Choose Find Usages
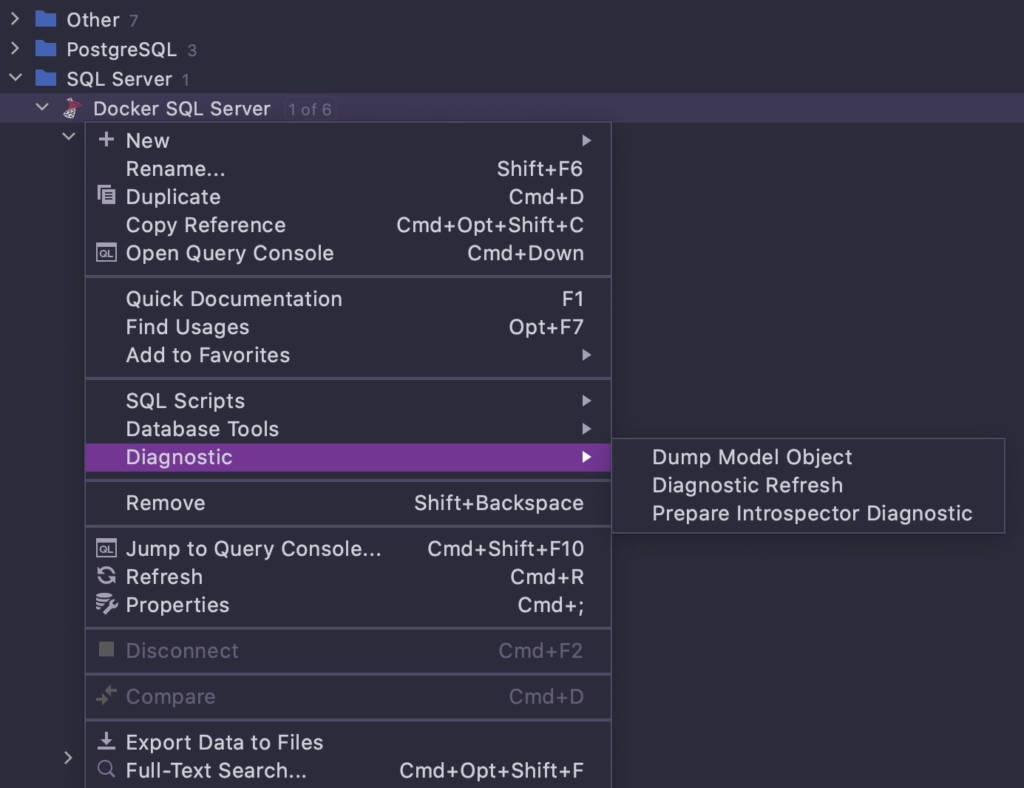Image resolution: width=1024 pixels, height=788 pixels. 348,327
